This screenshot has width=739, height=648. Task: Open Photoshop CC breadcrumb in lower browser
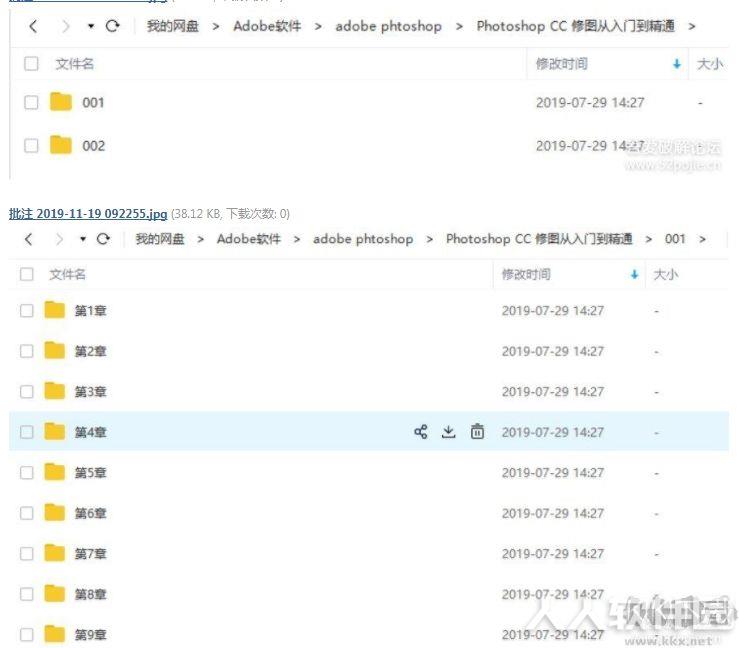tap(539, 239)
